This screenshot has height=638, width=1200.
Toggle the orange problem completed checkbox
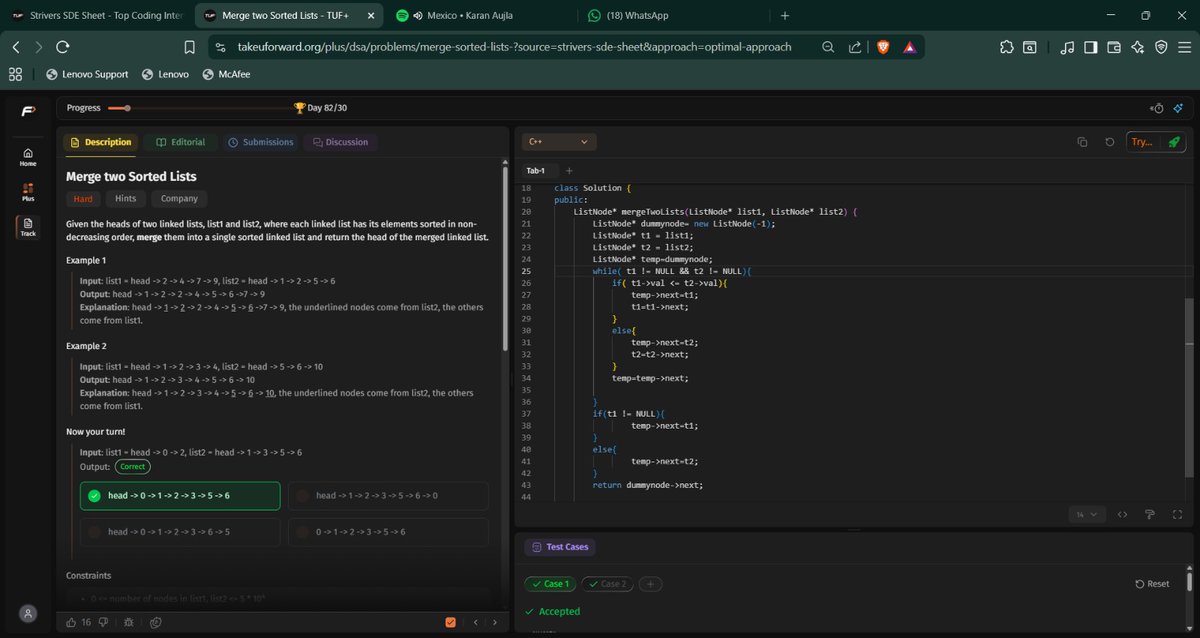pyautogui.click(x=451, y=622)
